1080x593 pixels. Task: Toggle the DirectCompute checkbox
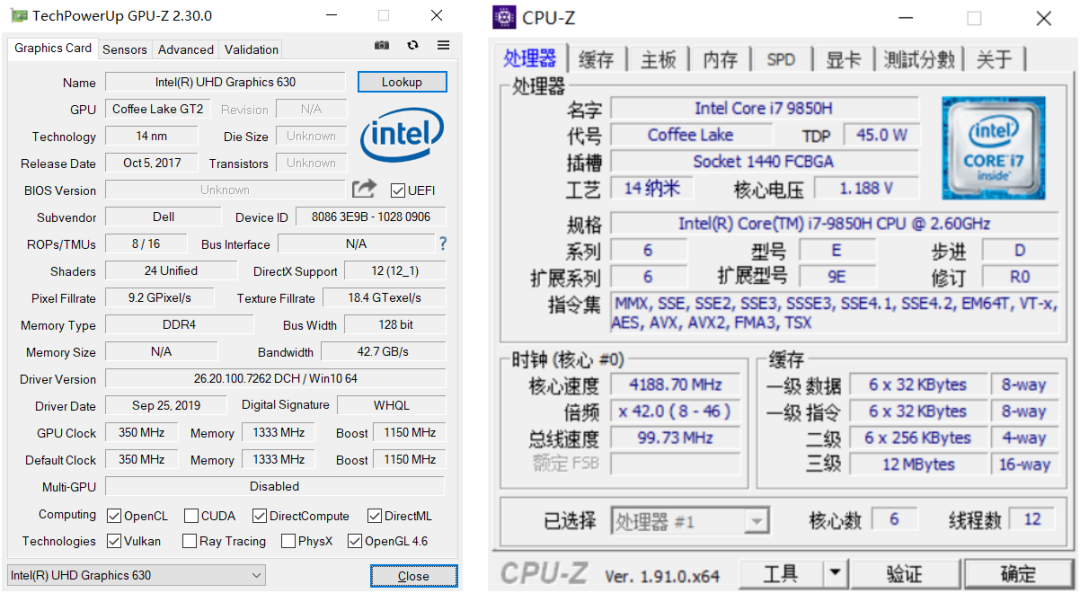[260, 516]
